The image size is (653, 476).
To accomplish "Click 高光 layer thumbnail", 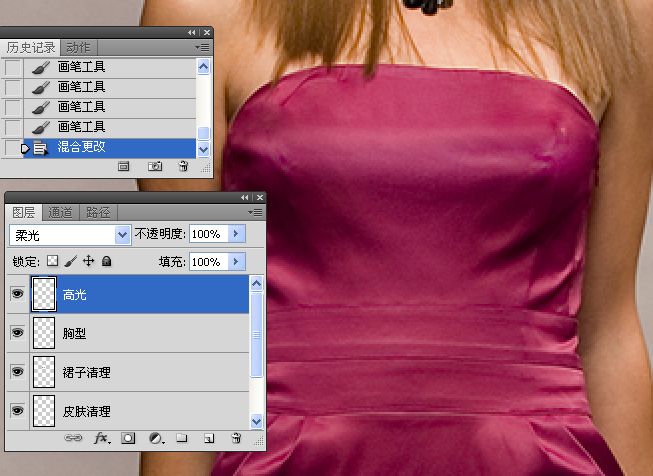I will [x=44, y=294].
